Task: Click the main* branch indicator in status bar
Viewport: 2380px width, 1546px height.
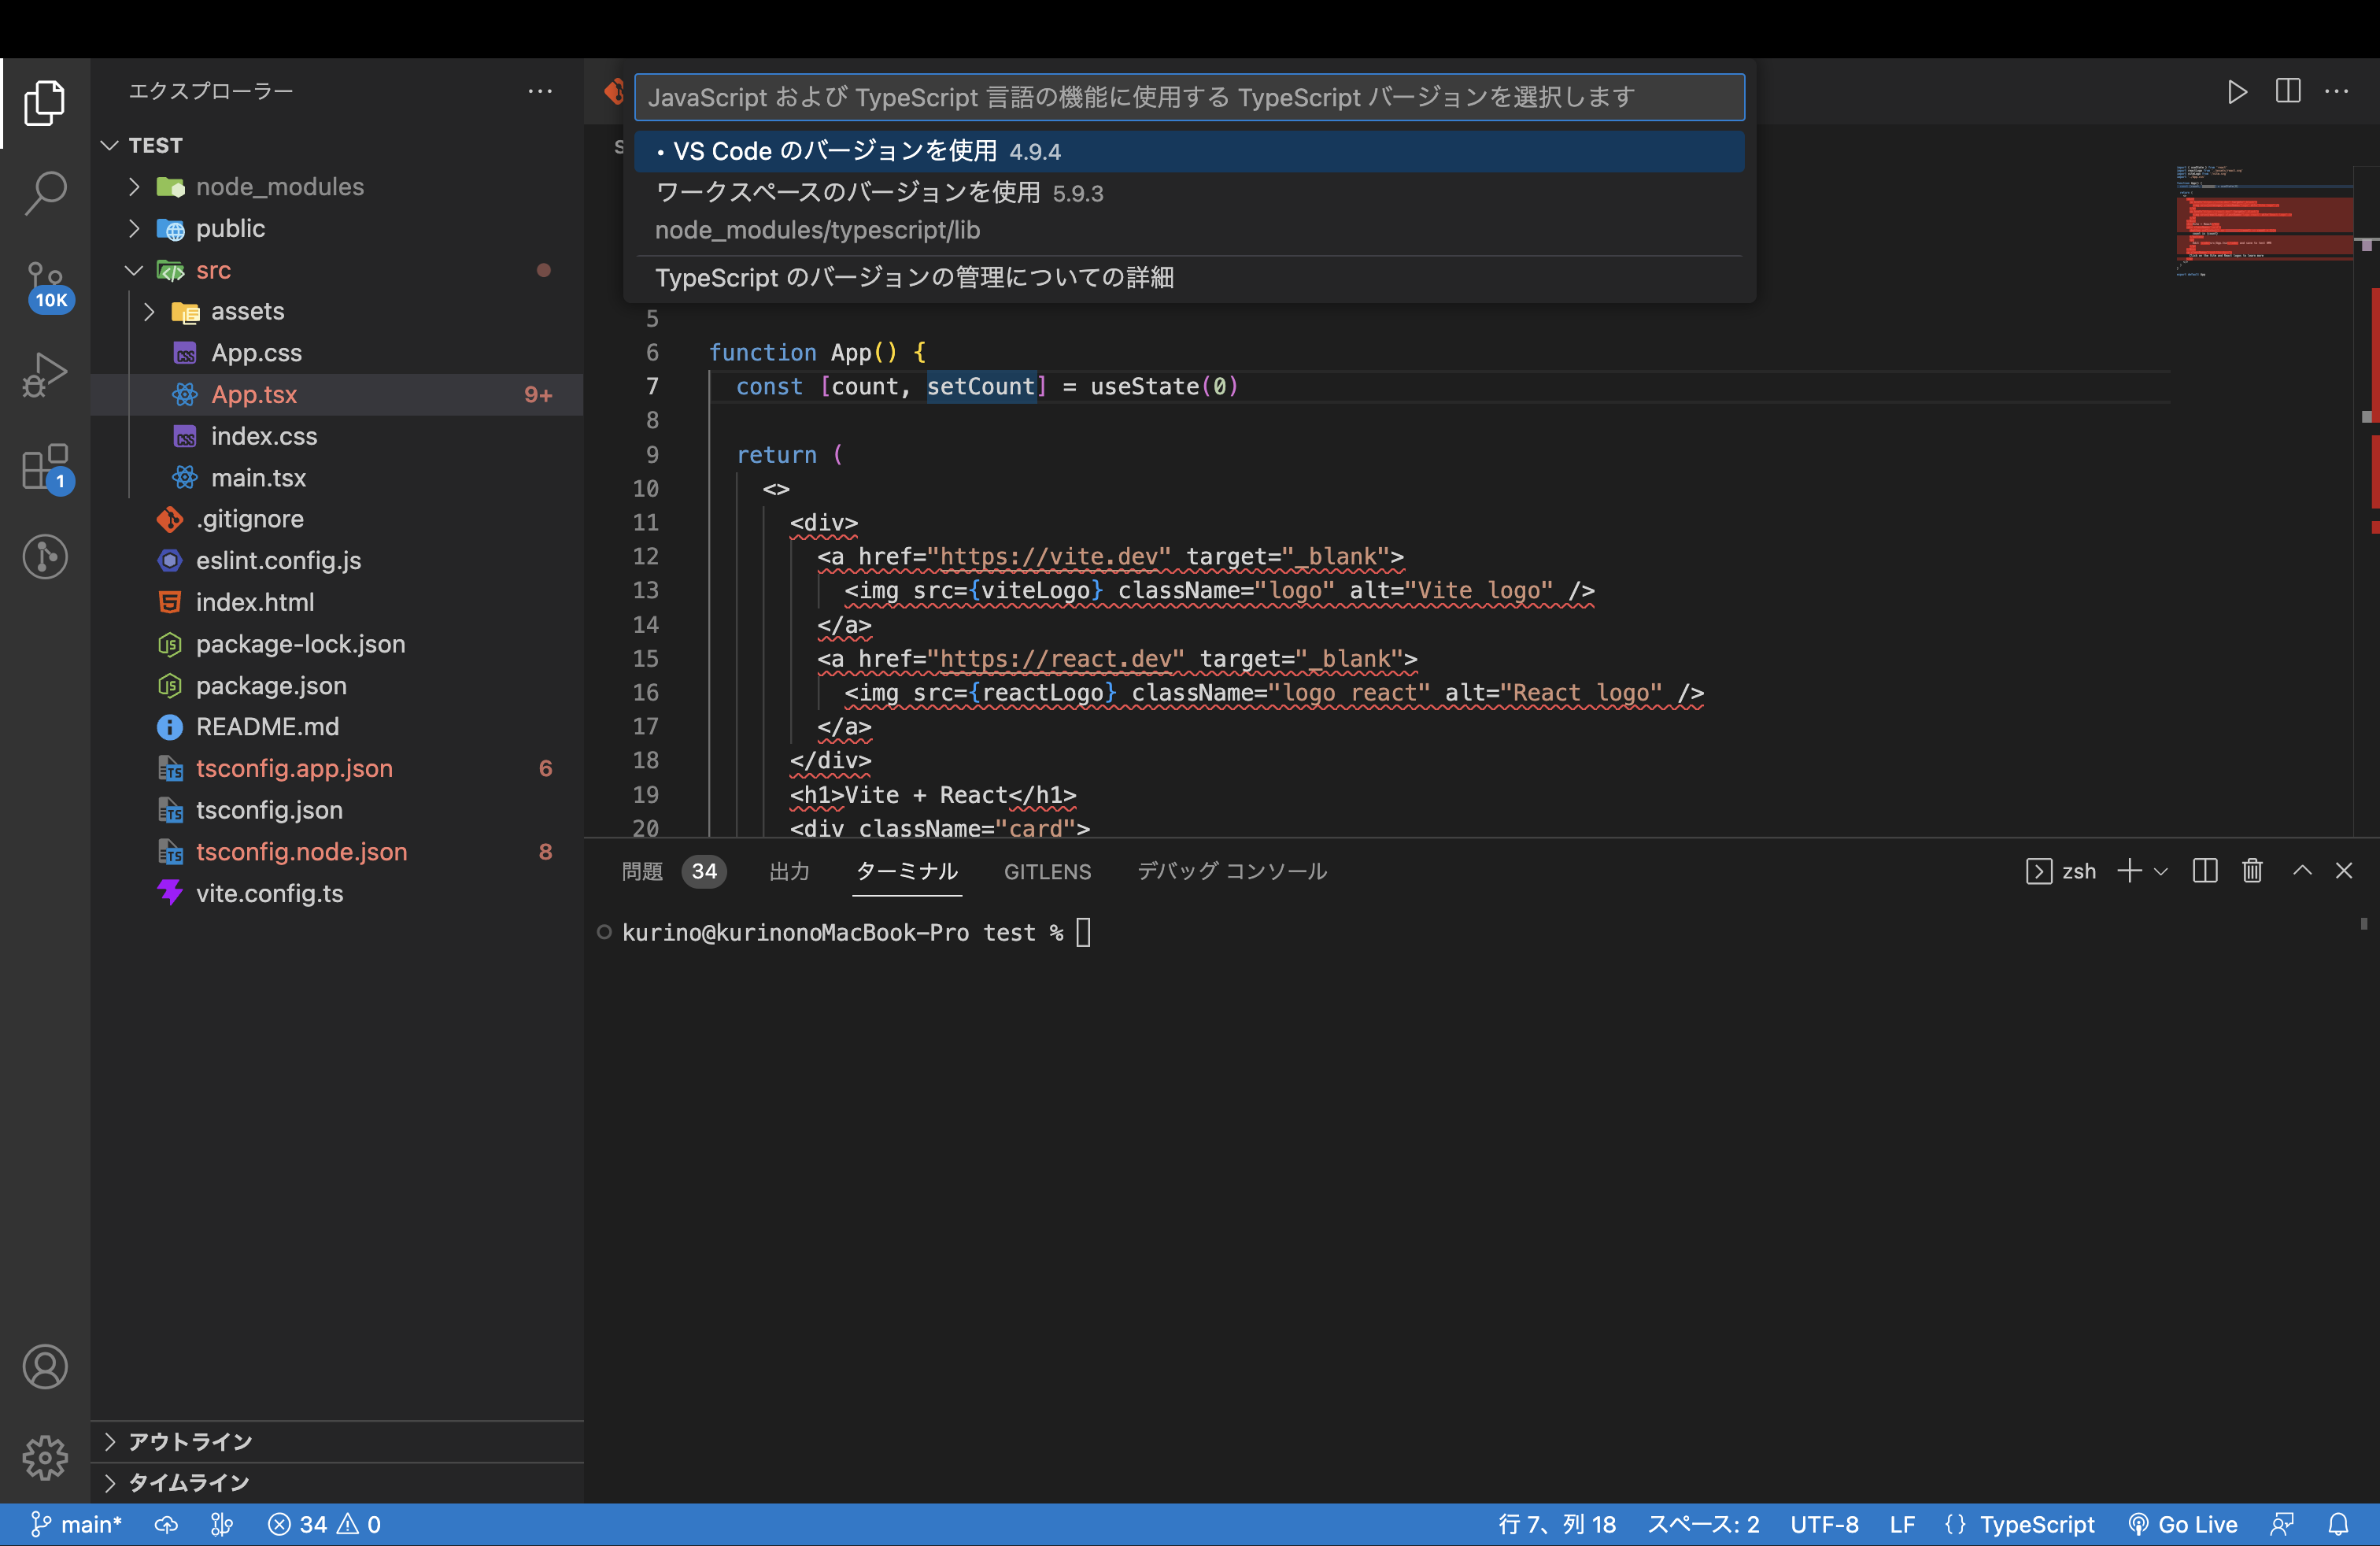Action: click(76, 1524)
